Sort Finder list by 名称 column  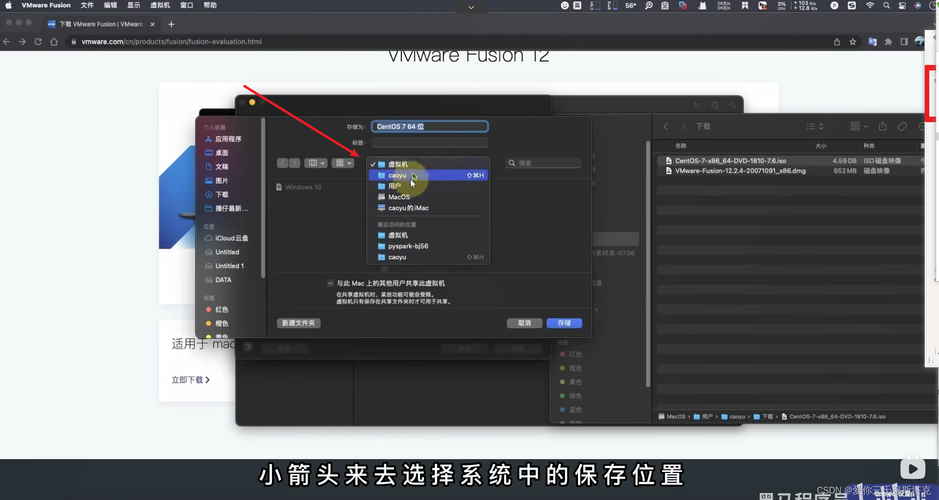pyautogui.click(x=681, y=146)
